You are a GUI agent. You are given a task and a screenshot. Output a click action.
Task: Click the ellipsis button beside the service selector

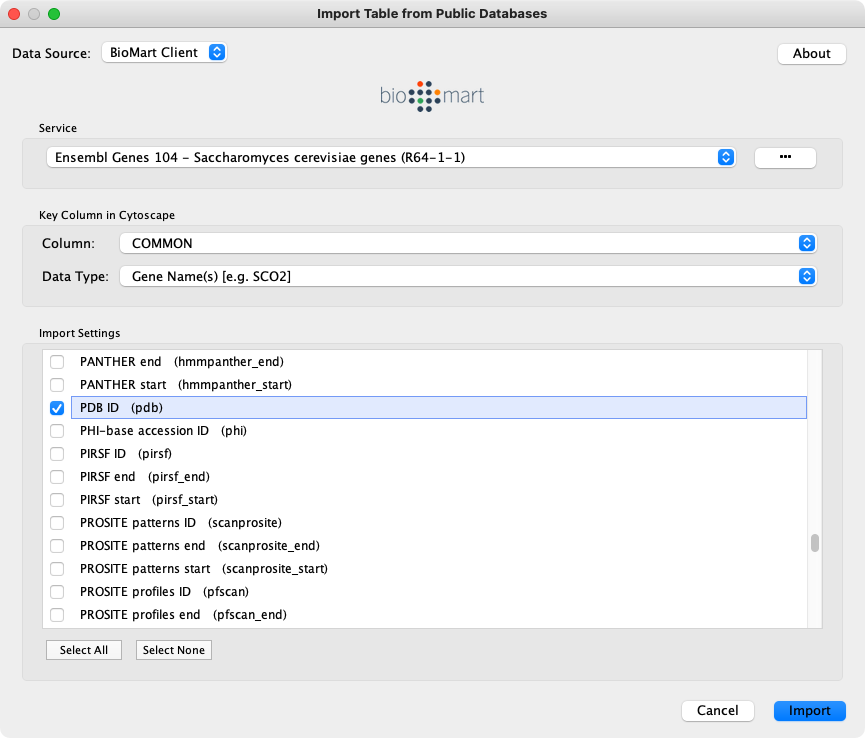[785, 158]
